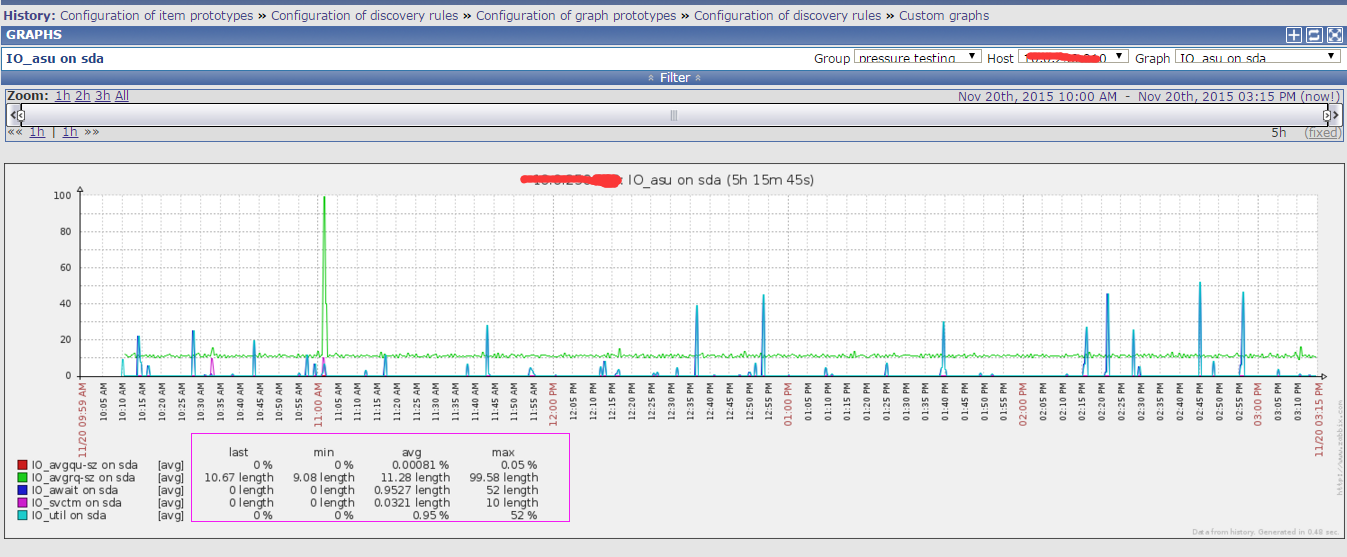This screenshot has height=557, width=1347.
Task: Click the 12:00 PM label on time axis
Action: (551, 407)
